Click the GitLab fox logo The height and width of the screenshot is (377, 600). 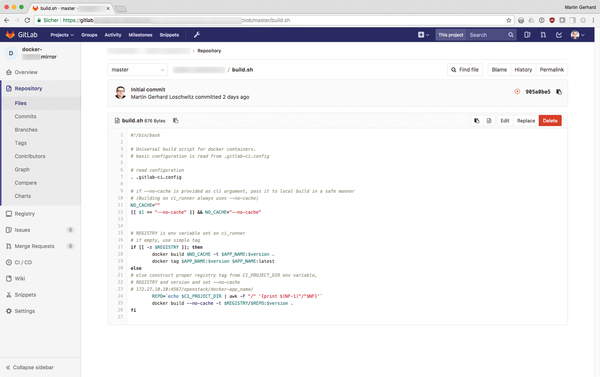pyautogui.click(x=10, y=35)
